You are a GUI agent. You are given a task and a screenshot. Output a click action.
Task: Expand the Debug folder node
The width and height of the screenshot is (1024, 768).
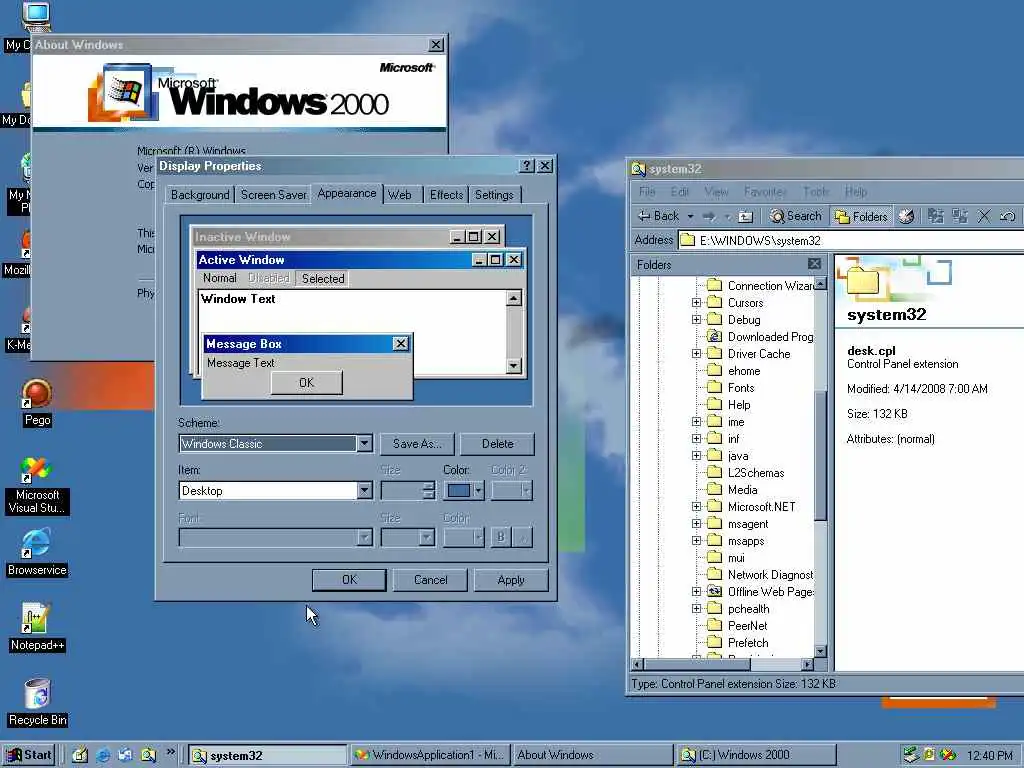coord(696,320)
